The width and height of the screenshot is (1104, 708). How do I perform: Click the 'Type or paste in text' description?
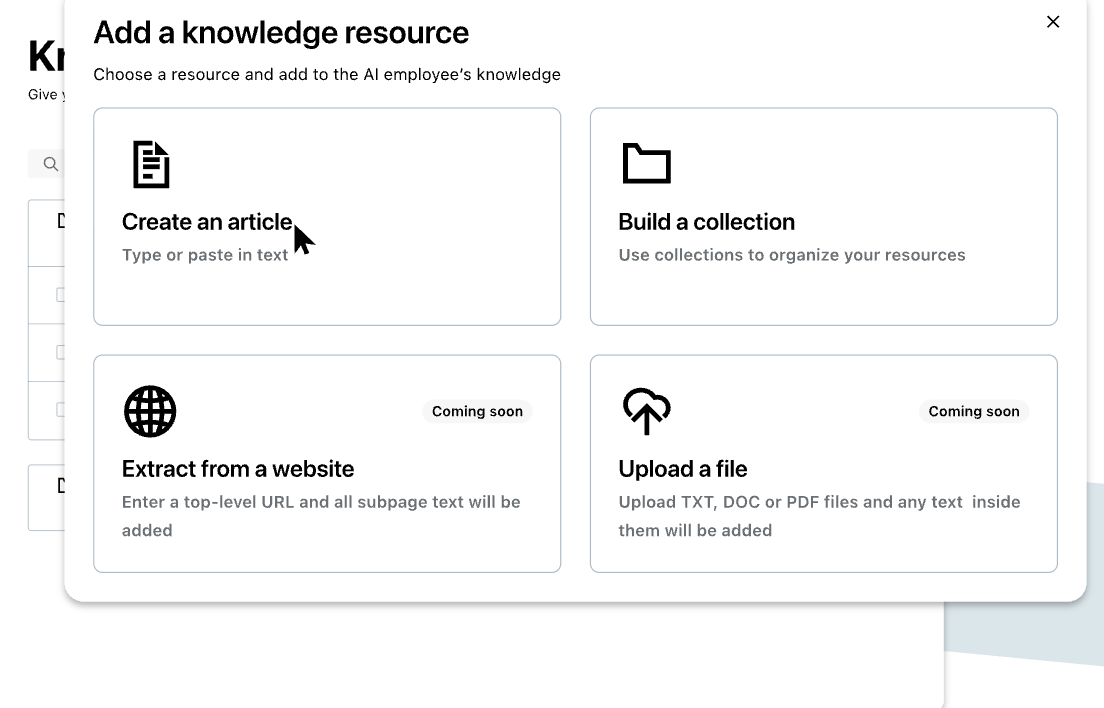(x=205, y=255)
